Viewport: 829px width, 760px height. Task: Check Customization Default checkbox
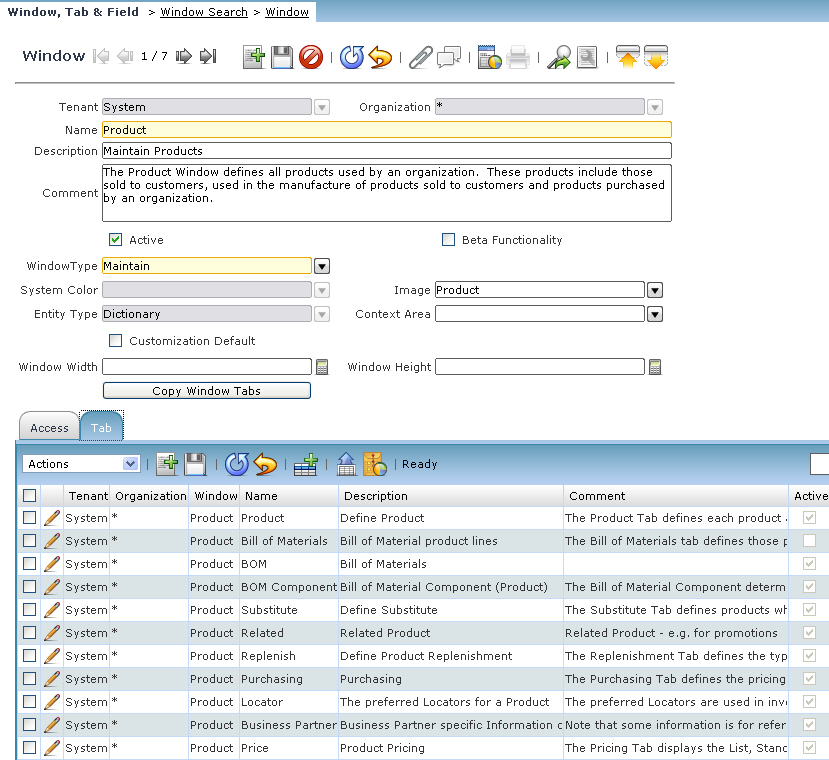click(115, 341)
